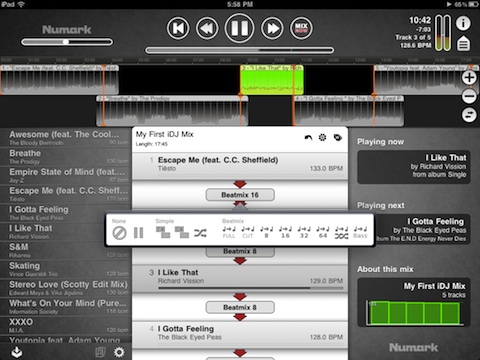Choose the Beatmix Bass transition
Image resolution: width=480 pixels, height=360 pixels.
[360, 232]
